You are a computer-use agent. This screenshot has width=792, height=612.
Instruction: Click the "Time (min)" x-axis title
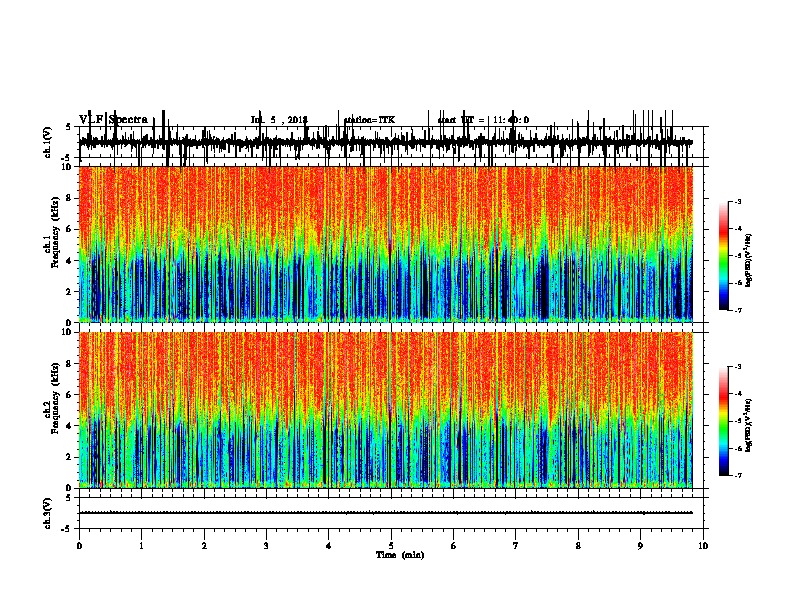point(400,555)
